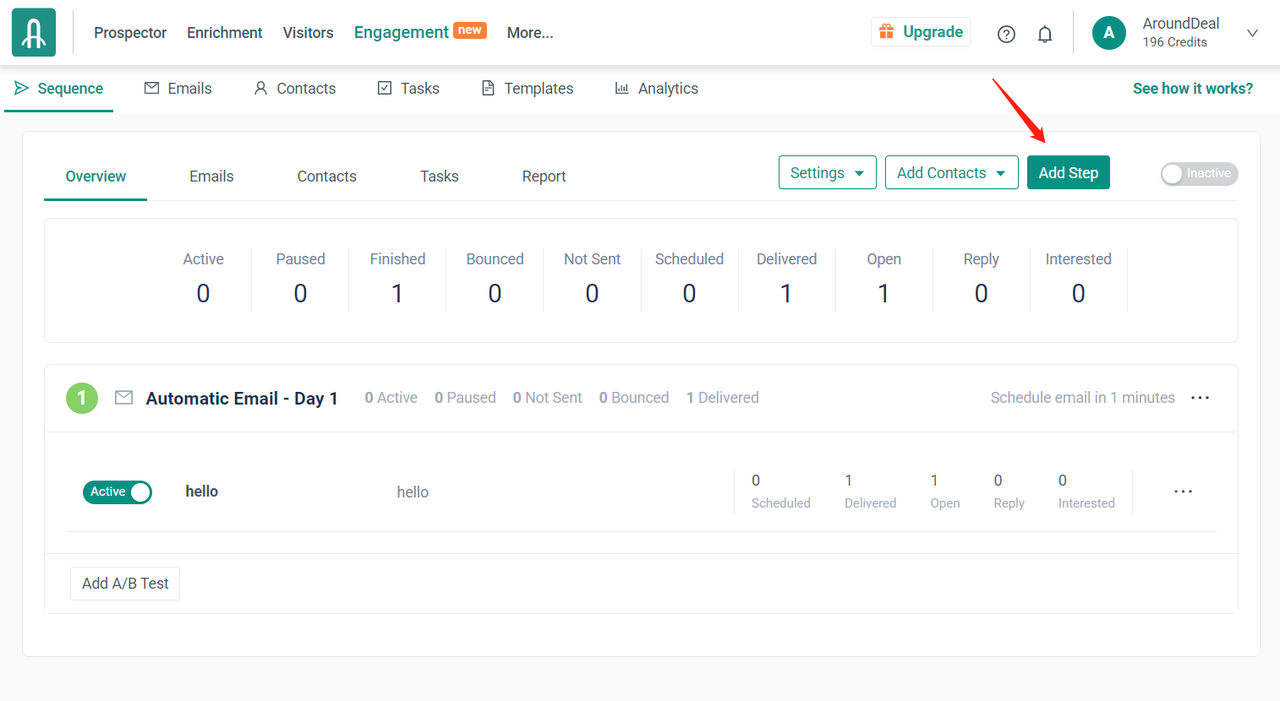Open three-dot menu for hello email row
Screen dimensions: 1280x701
1183,492
